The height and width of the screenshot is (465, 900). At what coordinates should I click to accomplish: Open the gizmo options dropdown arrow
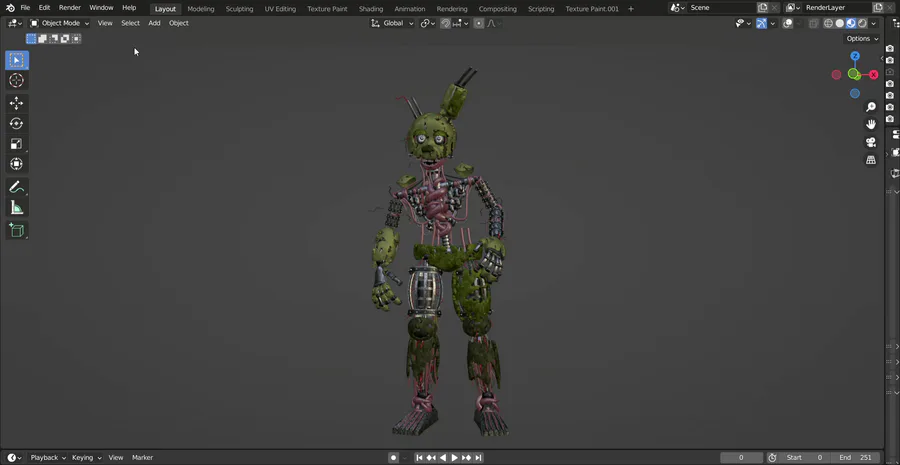click(x=773, y=24)
